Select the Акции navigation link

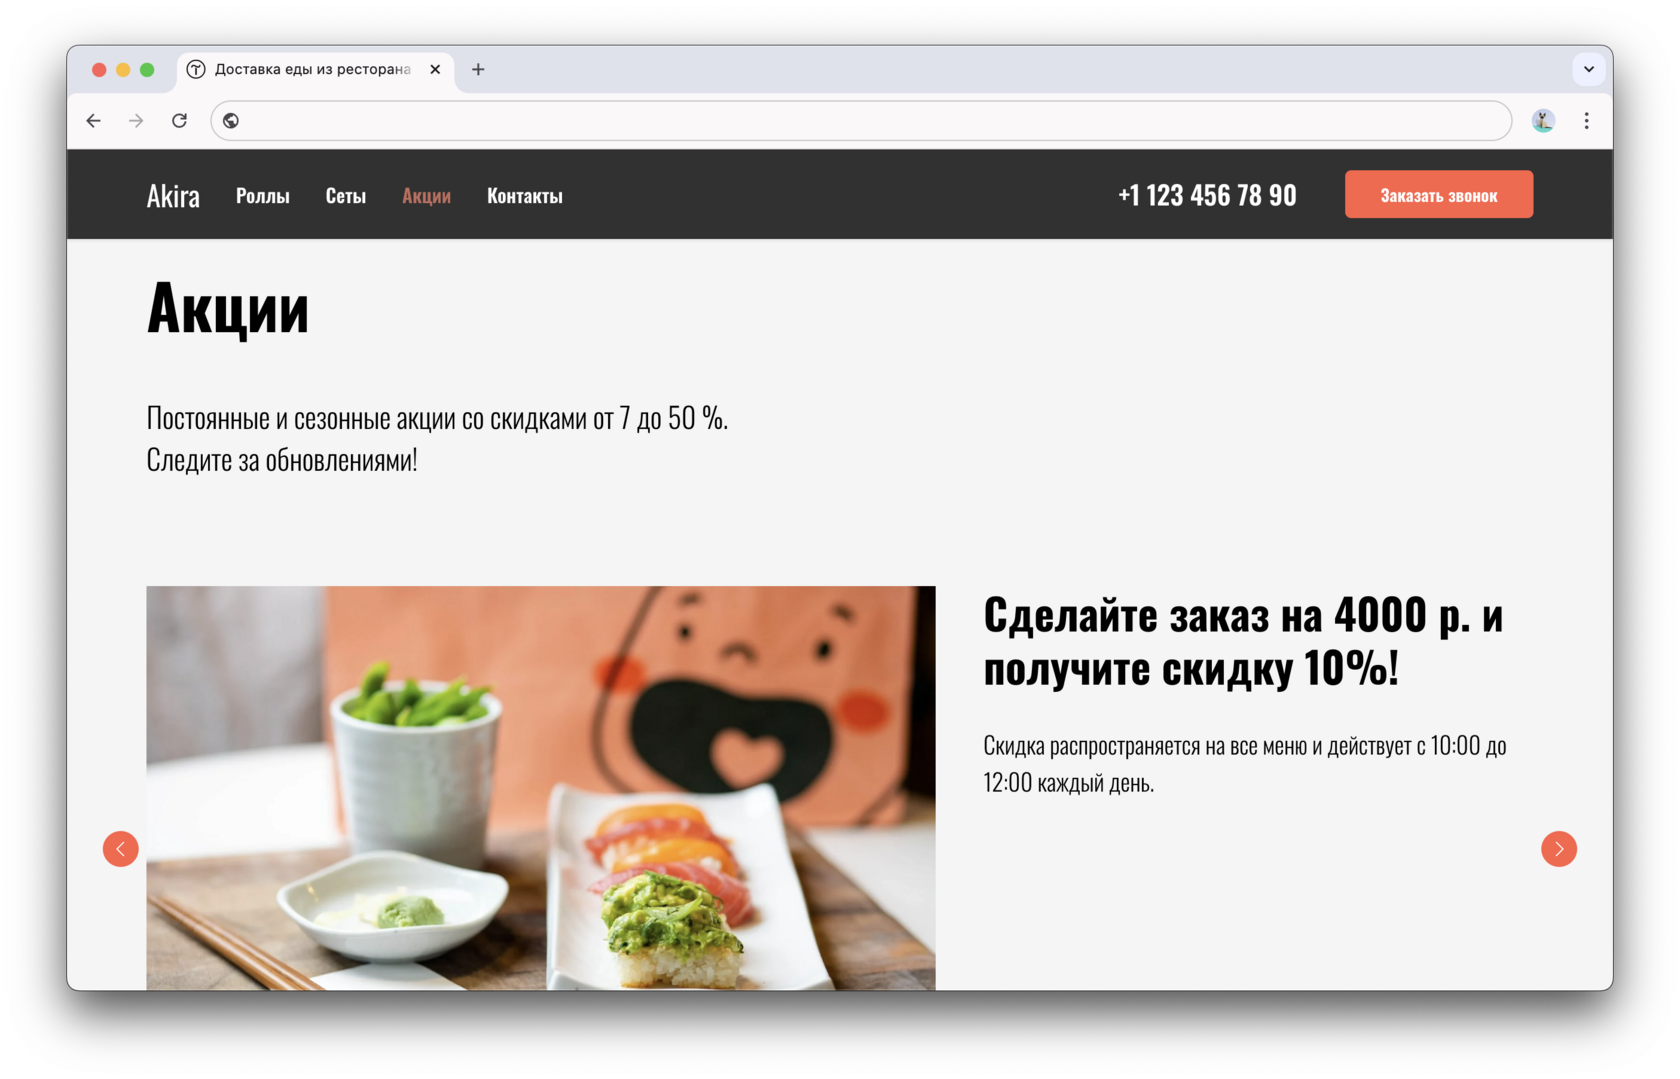[426, 196]
